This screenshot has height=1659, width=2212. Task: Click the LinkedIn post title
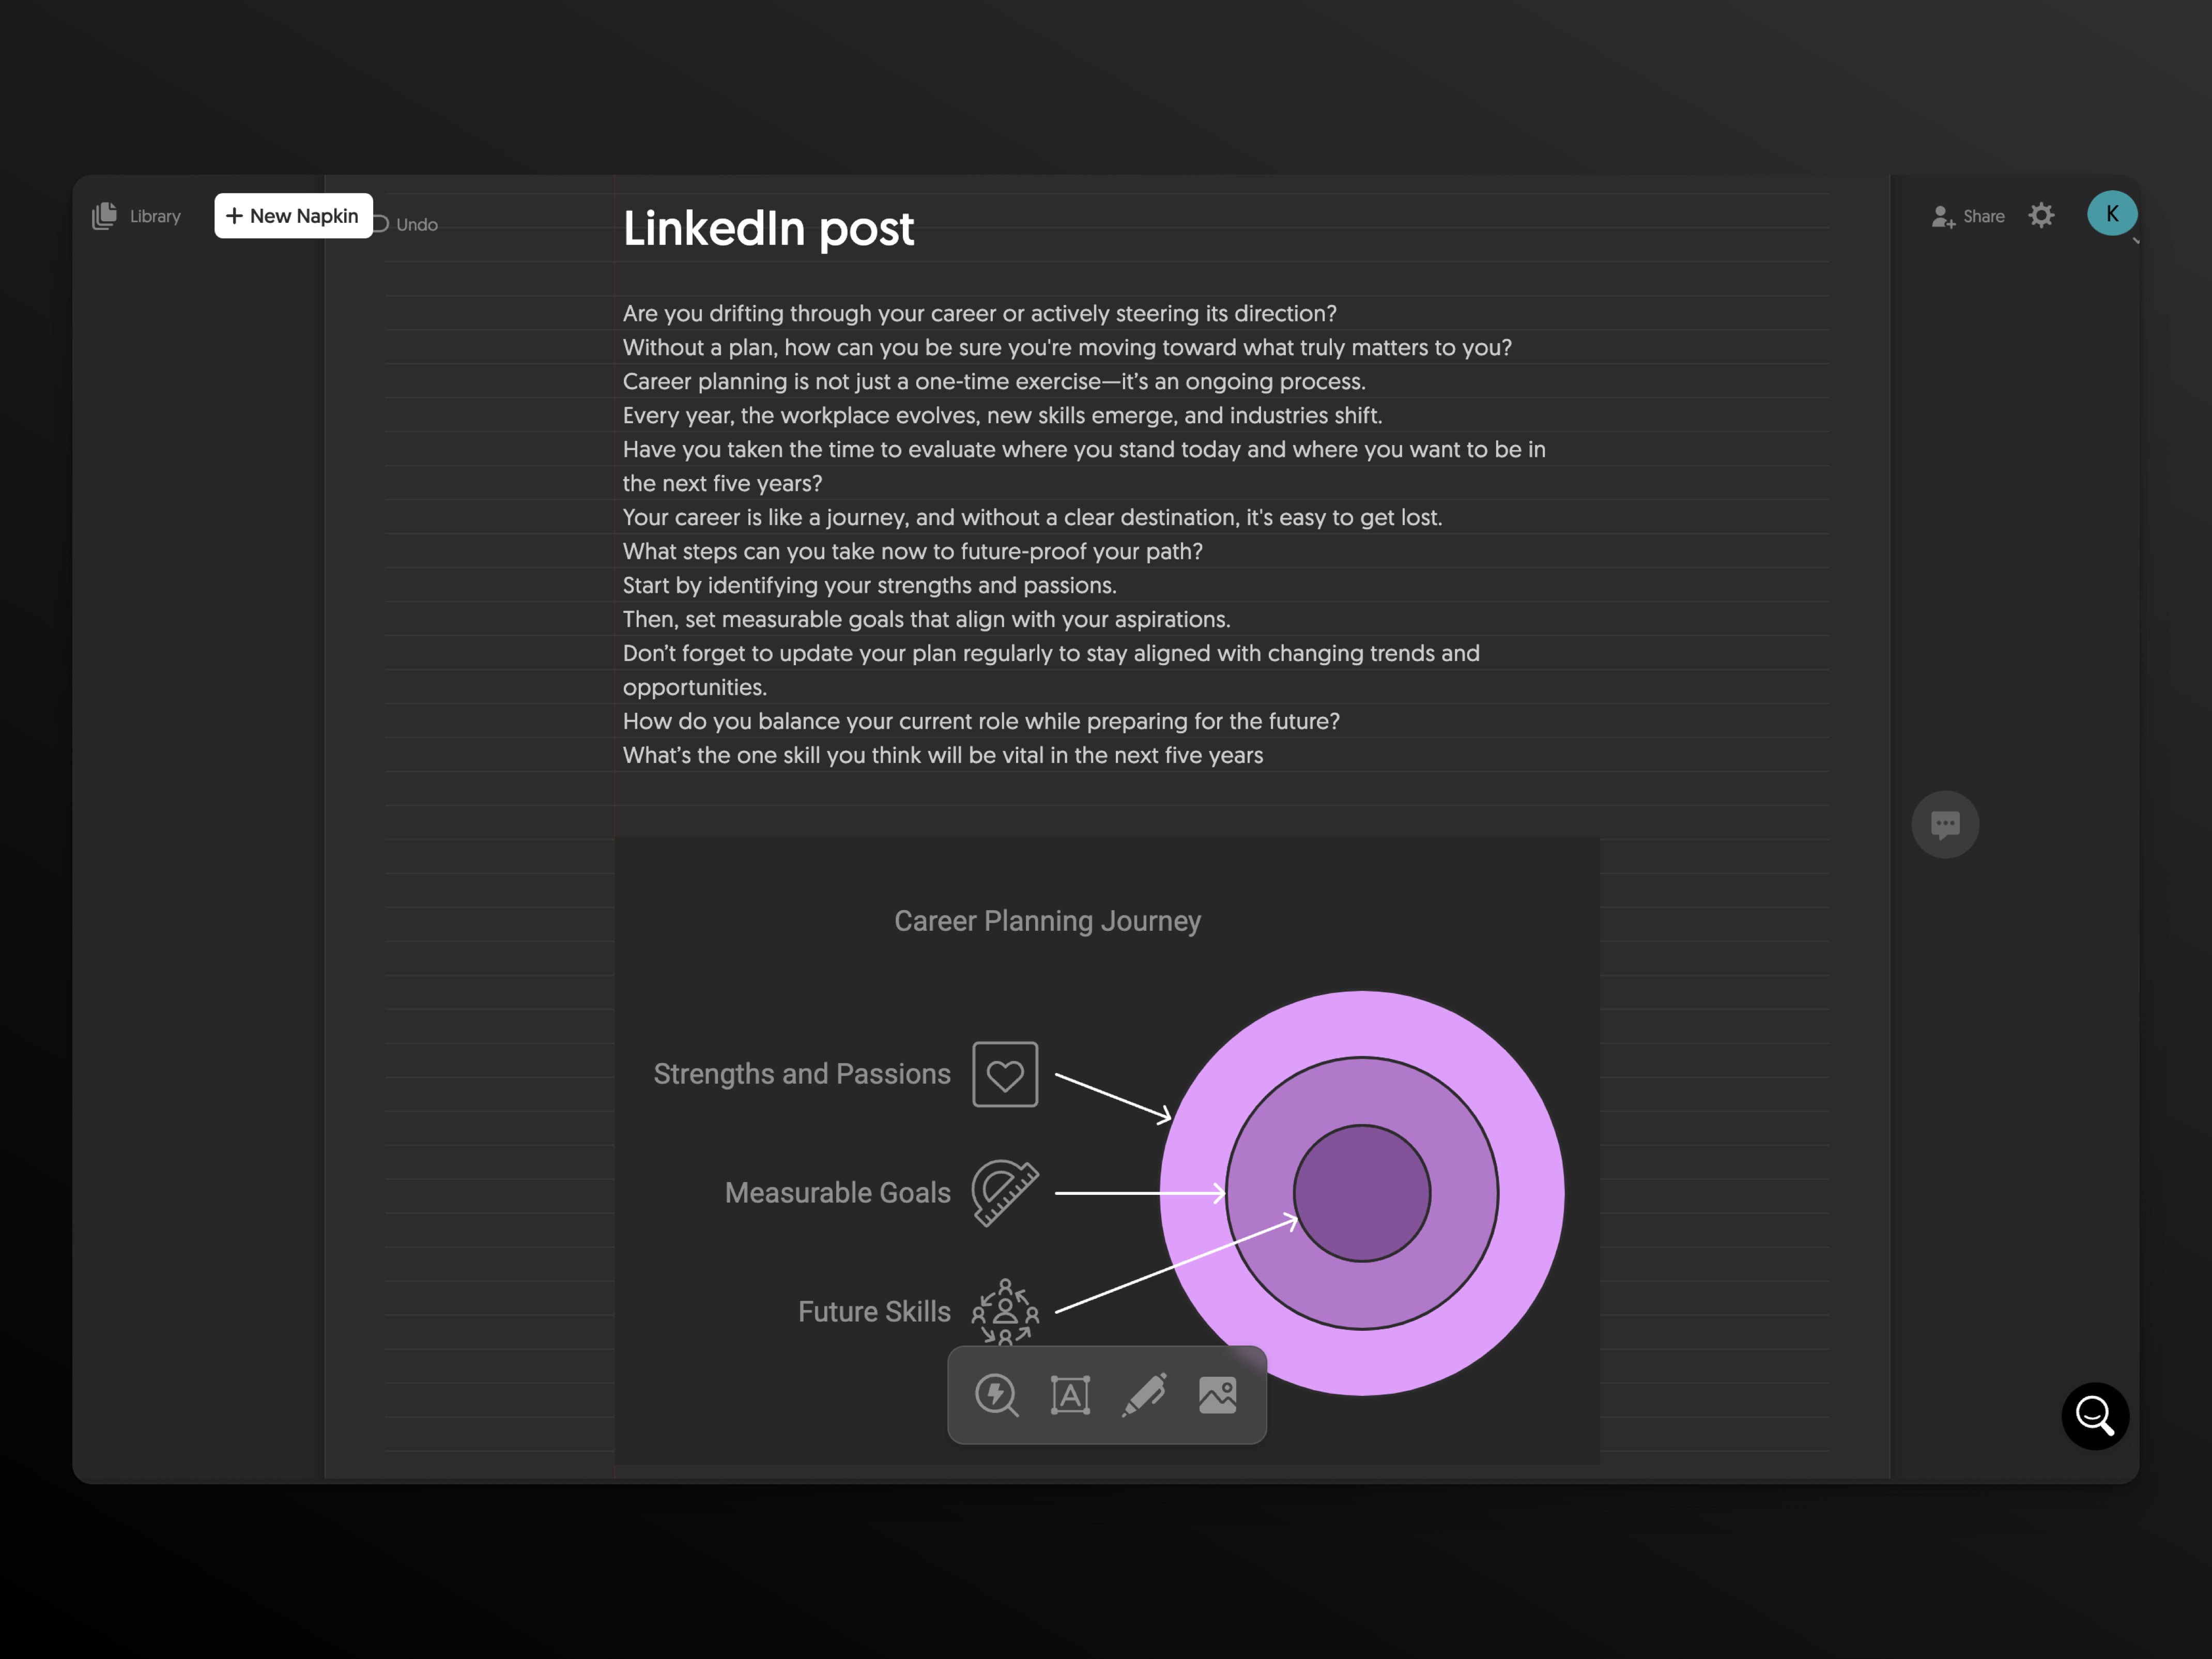[768, 229]
